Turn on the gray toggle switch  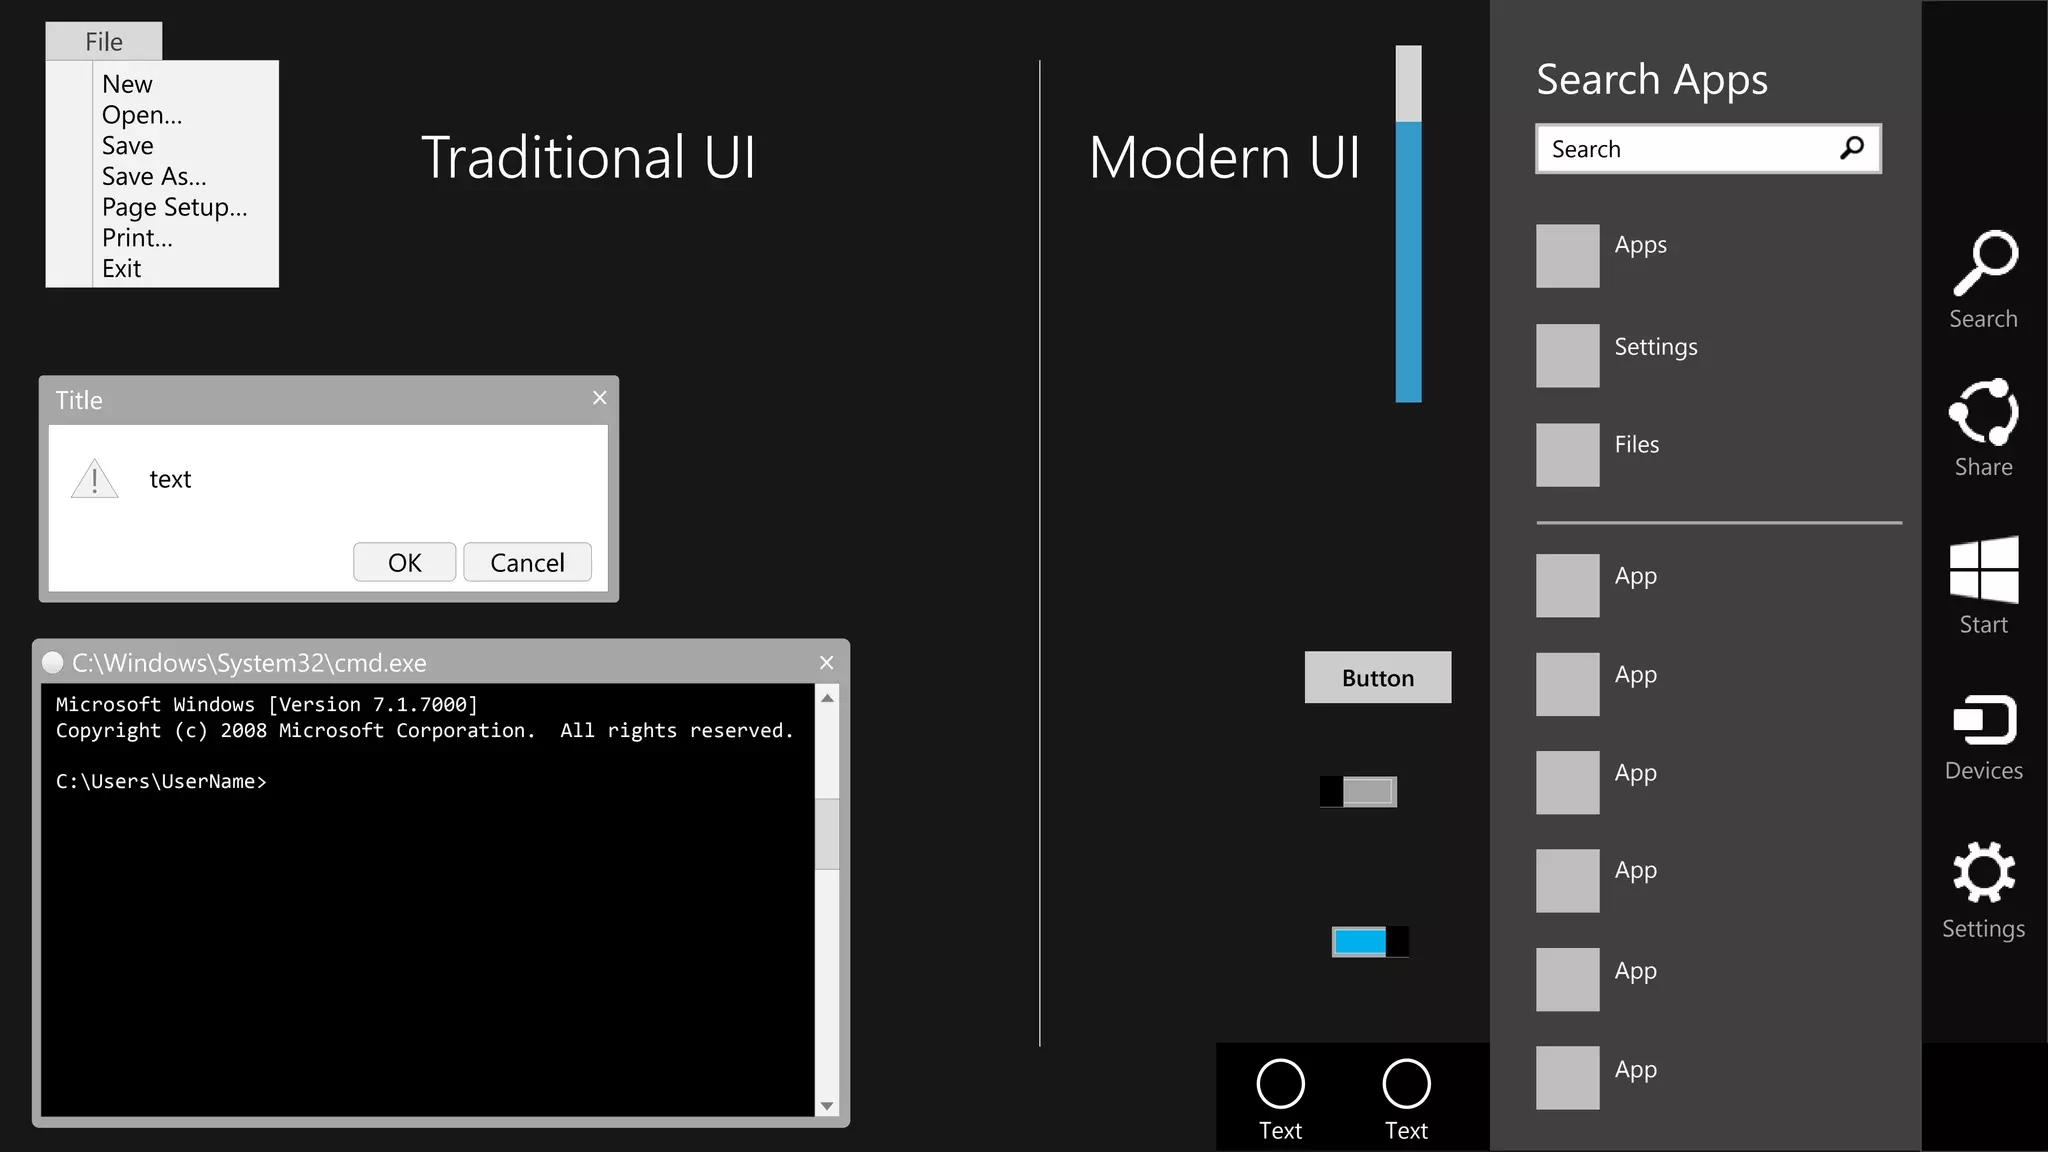(x=1358, y=792)
